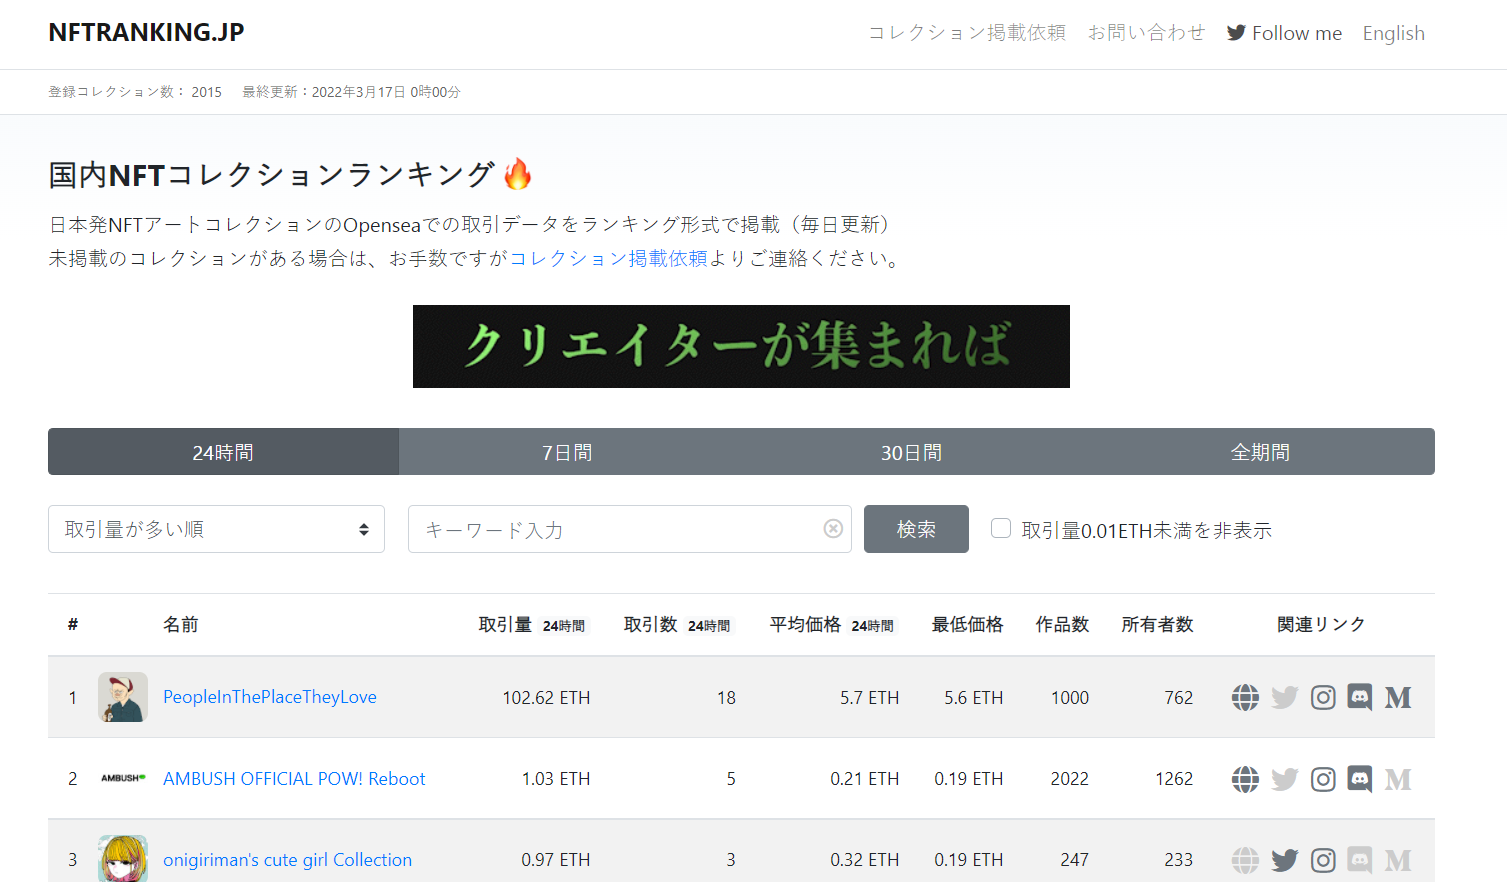This screenshot has height=882, width=1507.
Task: Focus the キーワード入力 search field
Action: 630,529
